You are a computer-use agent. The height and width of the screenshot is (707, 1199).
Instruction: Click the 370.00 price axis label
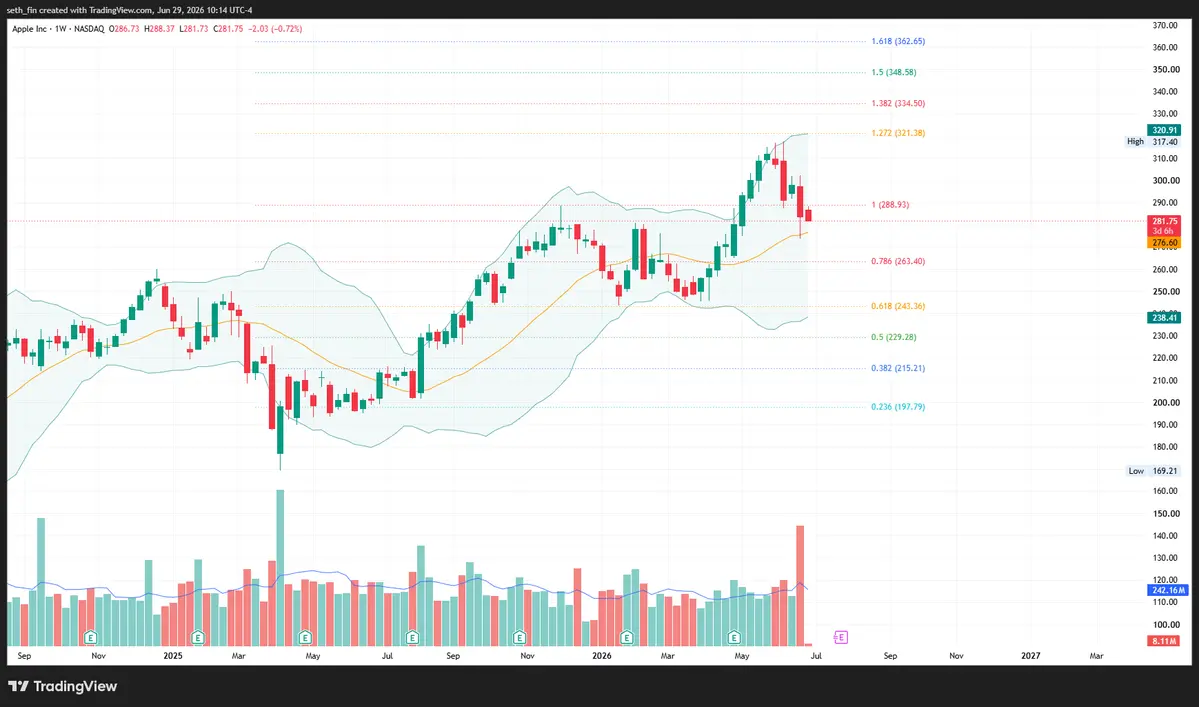point(1165,25)
